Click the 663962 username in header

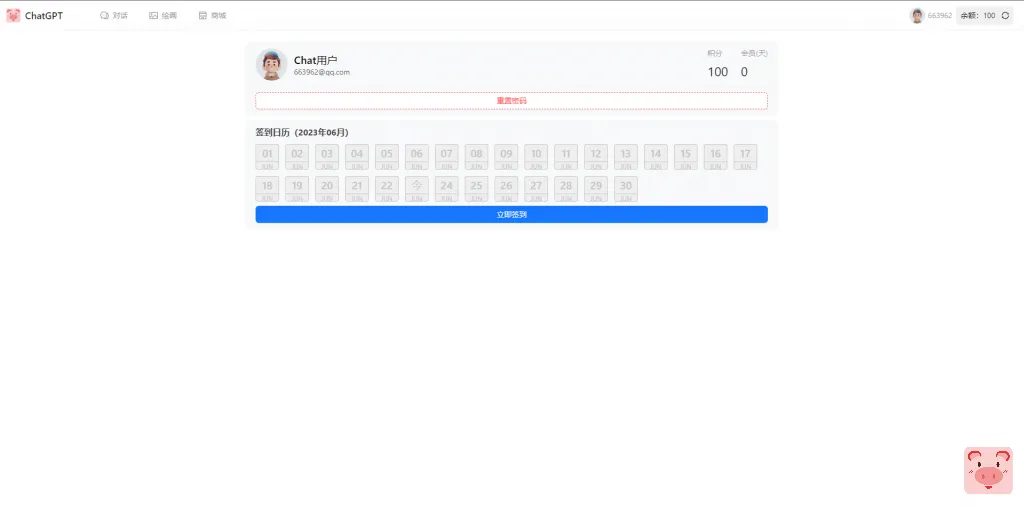[x=940, y=16]
